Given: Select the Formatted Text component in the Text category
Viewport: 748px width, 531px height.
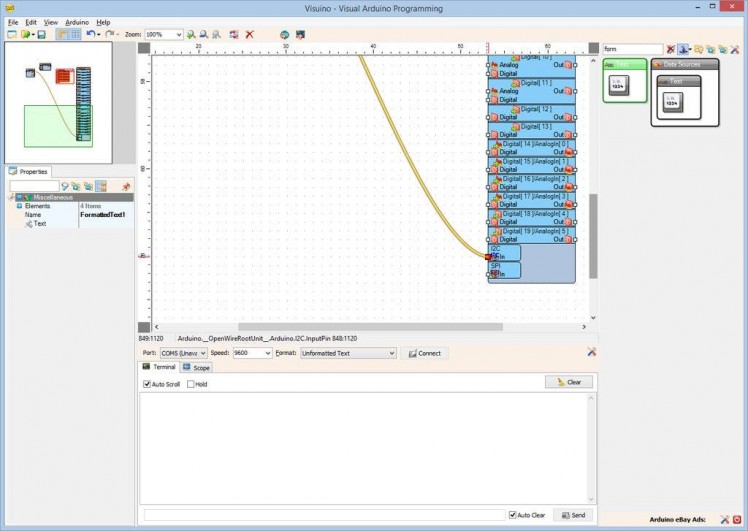Looking at the screenshot, I should click(621, 87).
